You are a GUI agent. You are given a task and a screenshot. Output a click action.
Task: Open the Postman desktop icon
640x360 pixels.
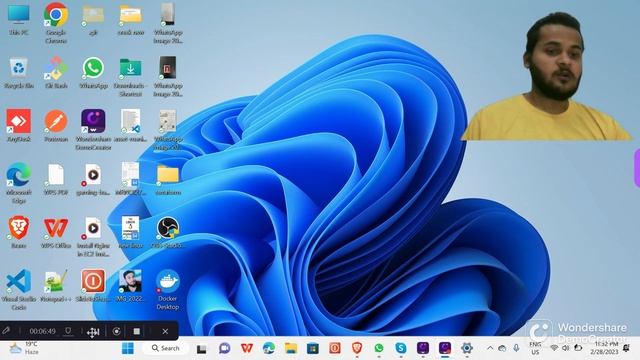click(x=56, y=126)
